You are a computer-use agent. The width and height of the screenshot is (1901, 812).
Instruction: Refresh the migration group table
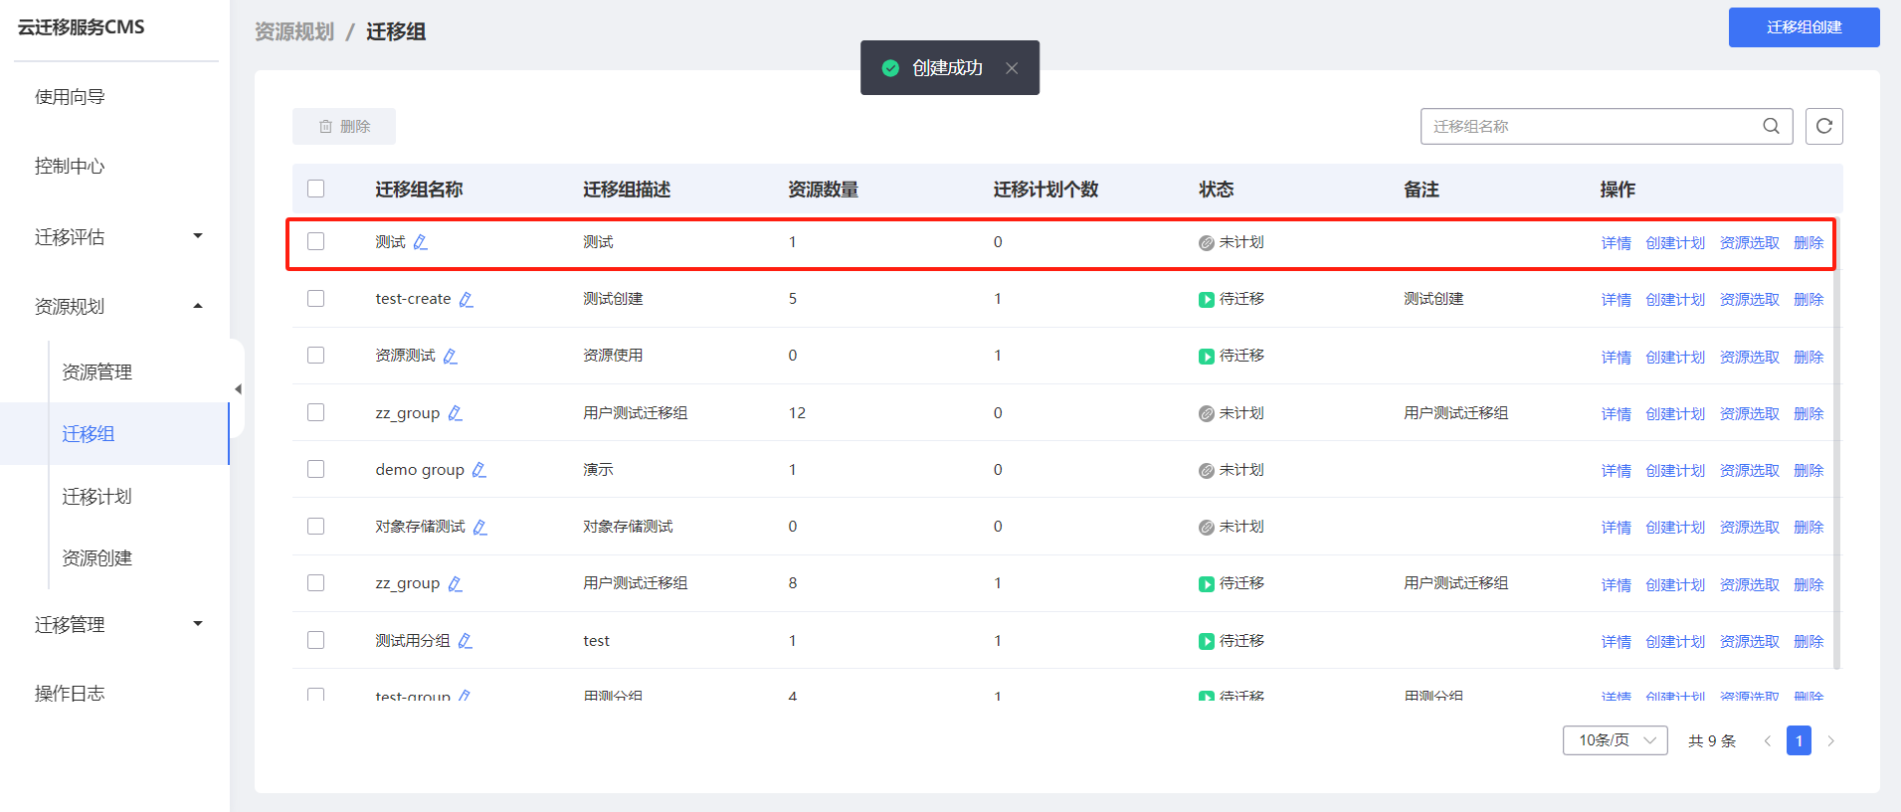[1824, 126]
